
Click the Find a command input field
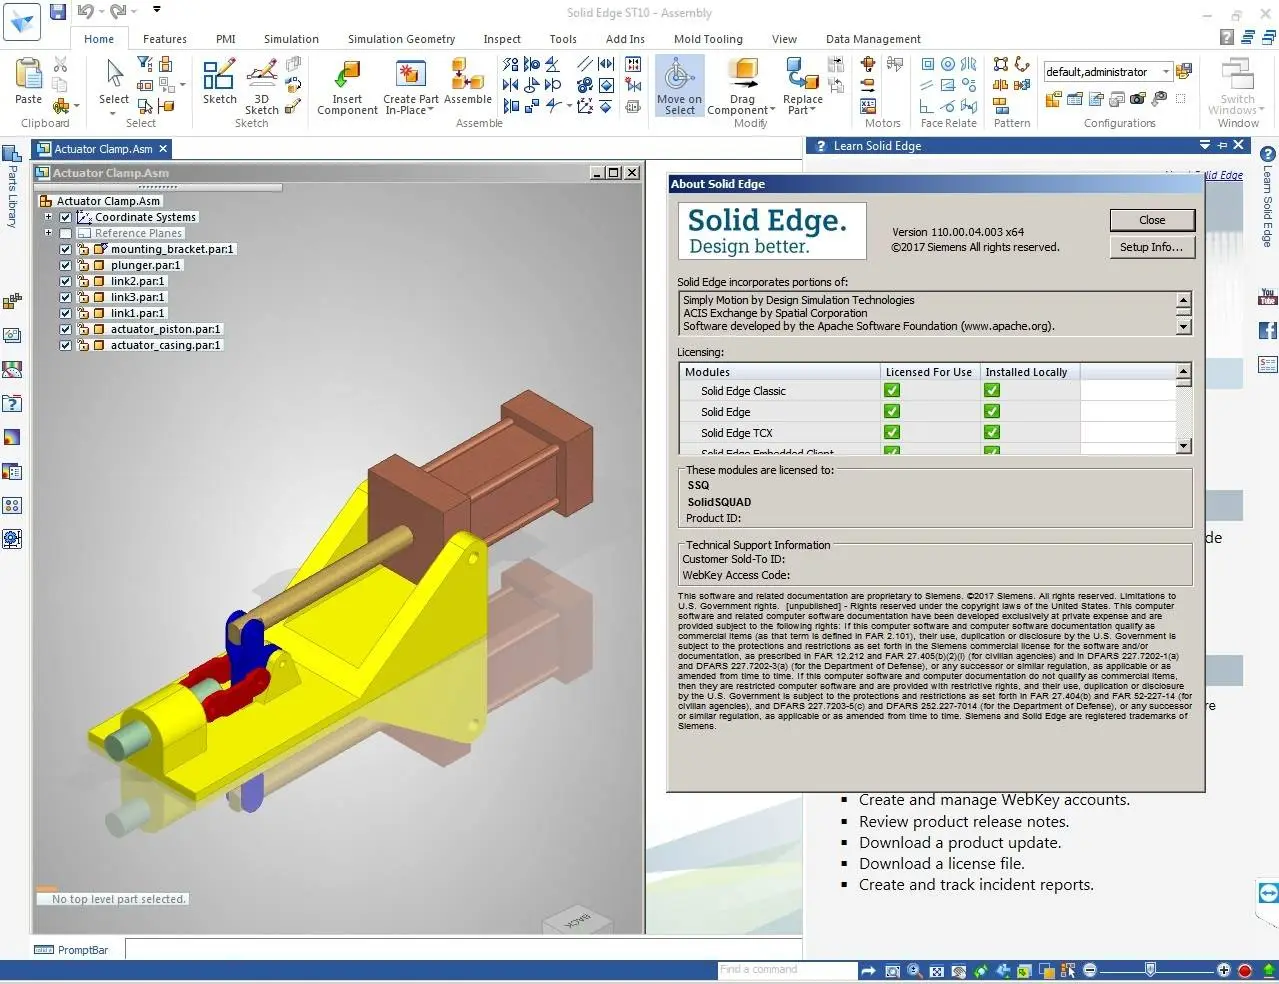(786, 970)
